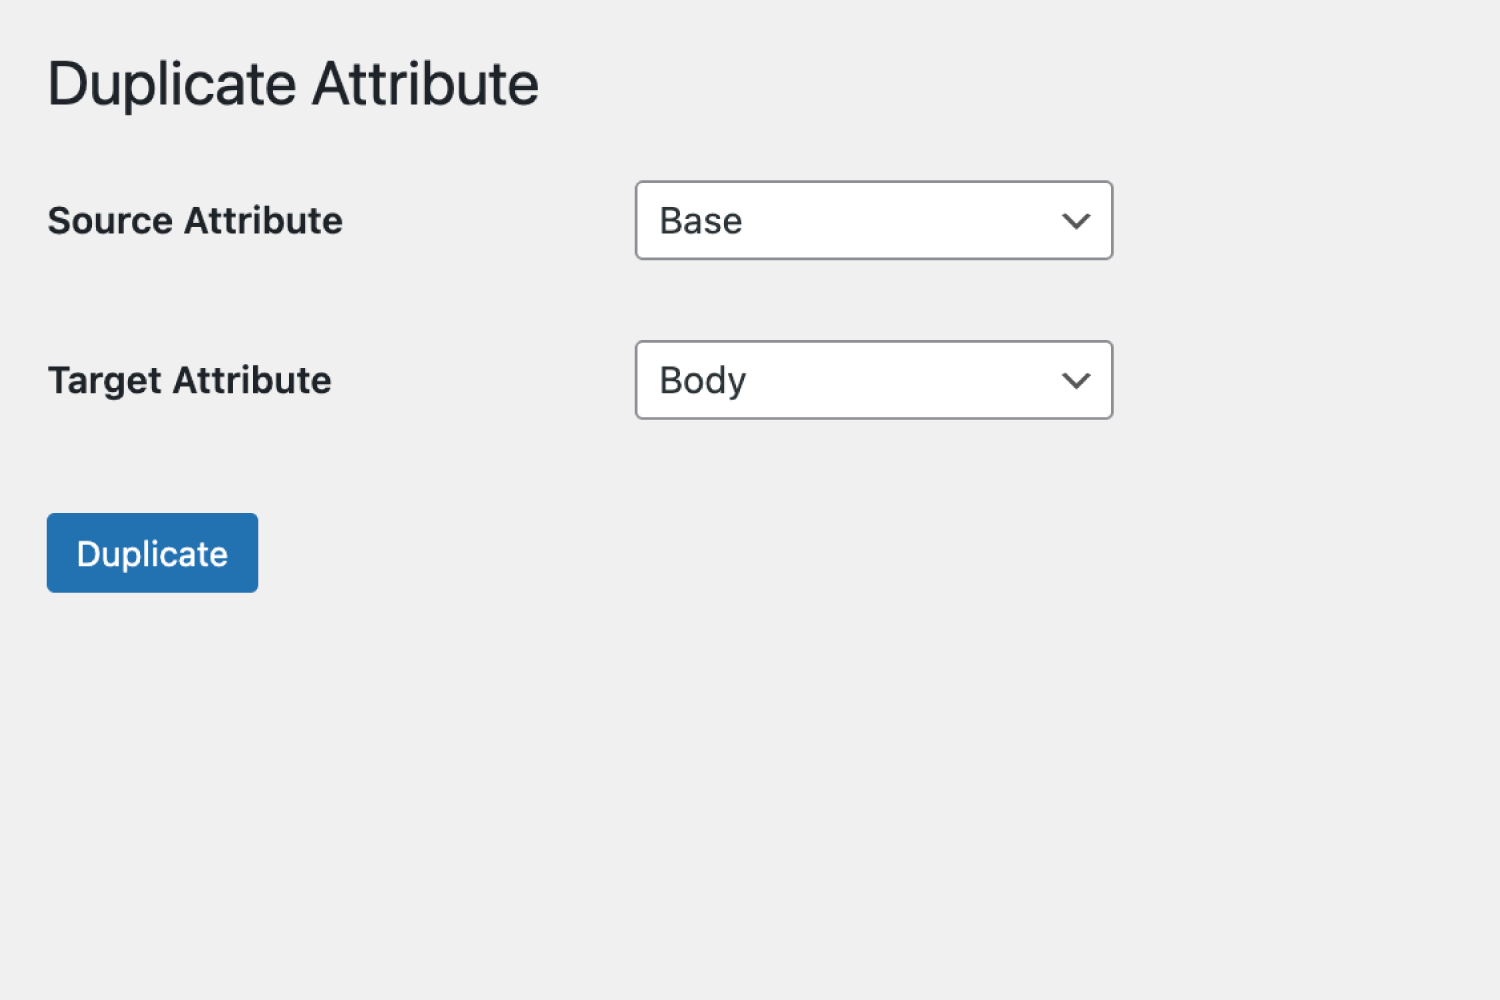Select the Body value in target select
The image size is (1500, 1000).
[703, 381]
